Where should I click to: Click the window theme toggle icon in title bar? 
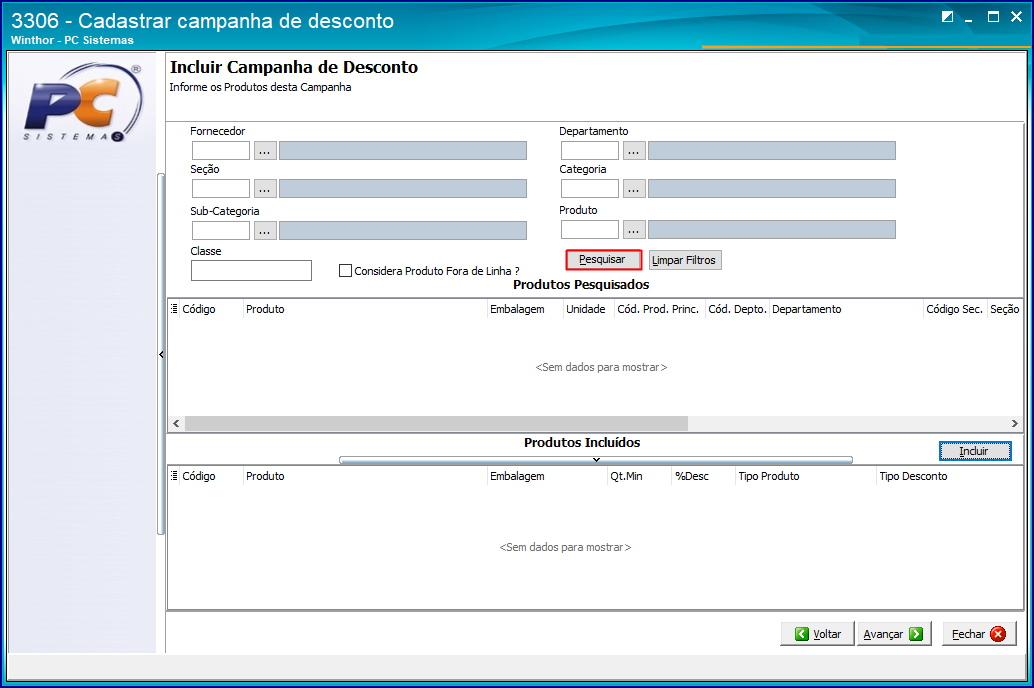tap(948, 16)
